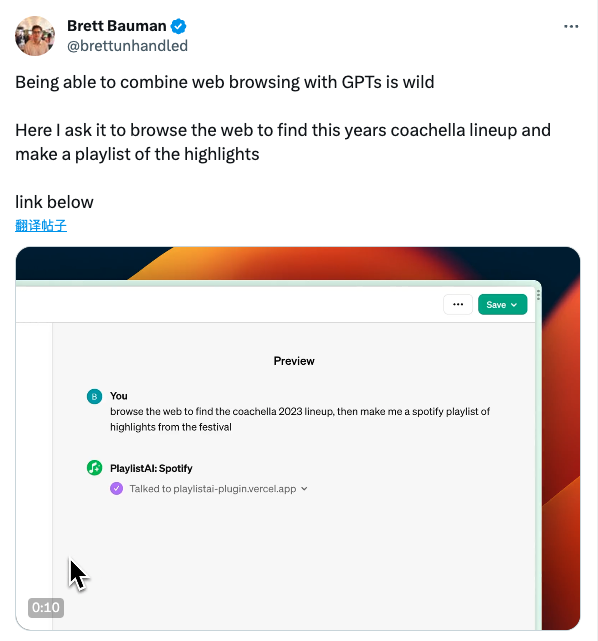This screenshot has width=598, height=641.
Task: Open the @brettunhandled handle link
Action: pyautogui.click(x=127, y=46)
